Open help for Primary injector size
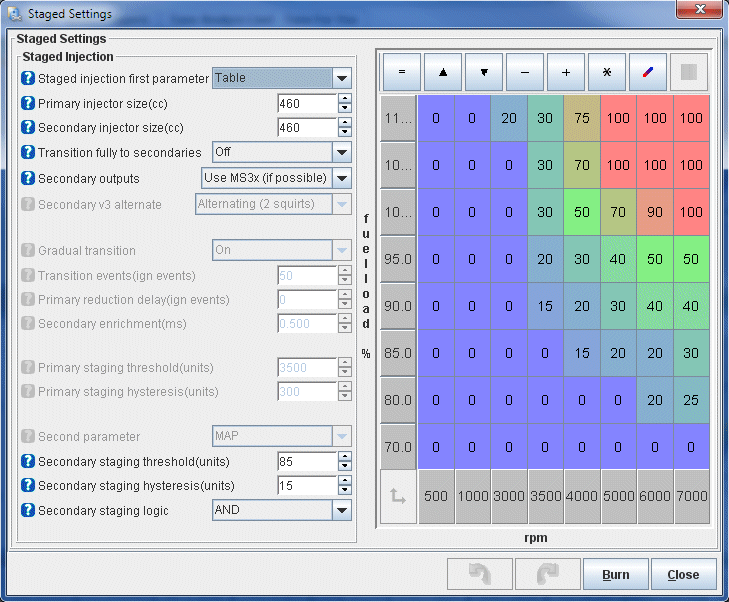729x602 pixels. (28, 103)
